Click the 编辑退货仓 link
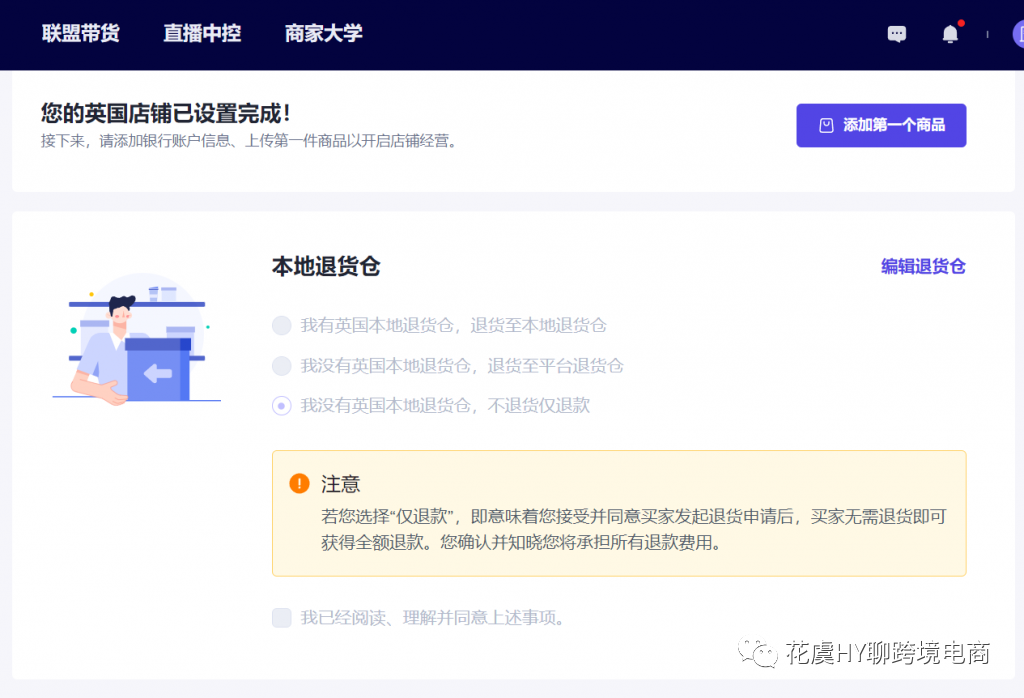 point(923,266)
